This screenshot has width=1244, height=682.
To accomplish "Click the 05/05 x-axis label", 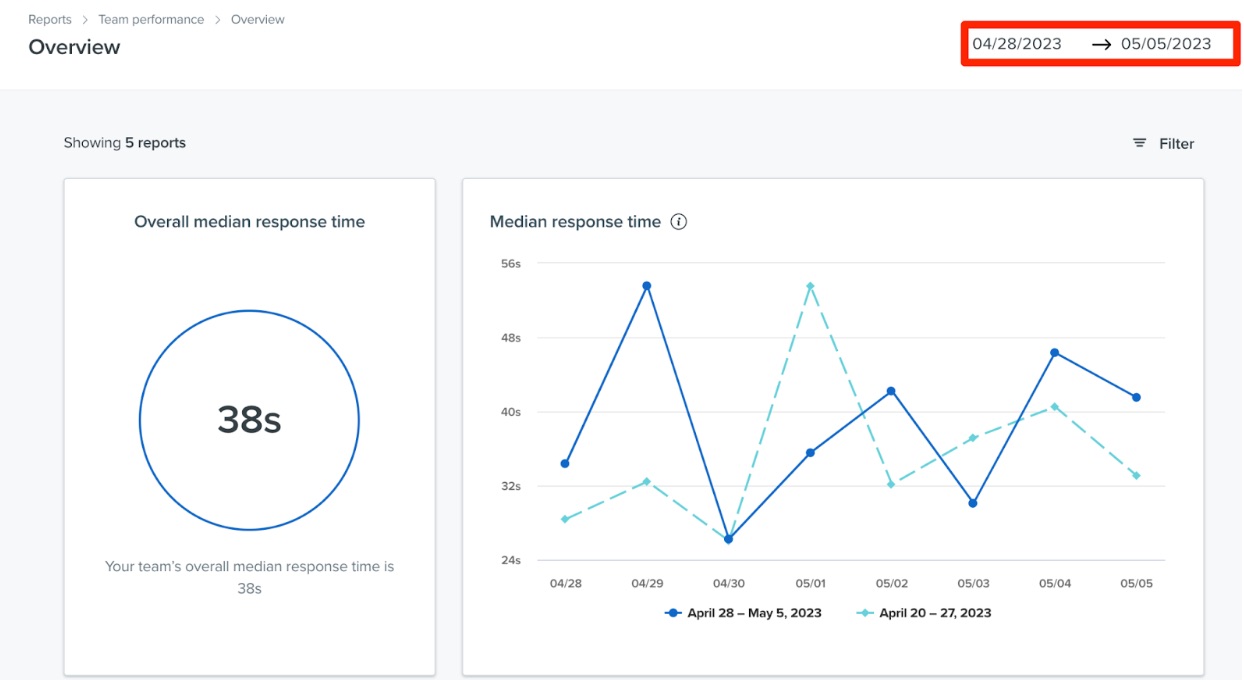I will [1136, 584].
